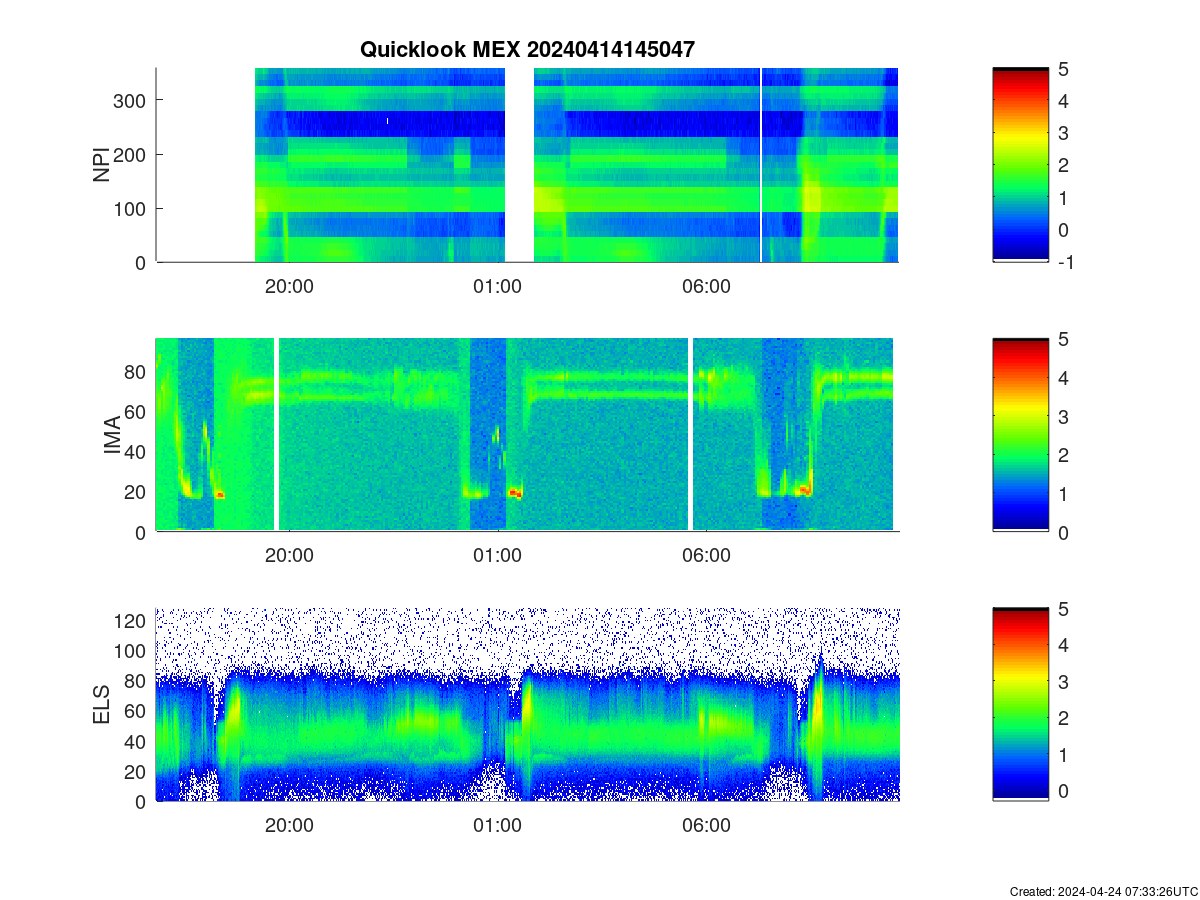Click the 01:00 tick under NPI plot

pyautogui.click(x=497, y=286)
